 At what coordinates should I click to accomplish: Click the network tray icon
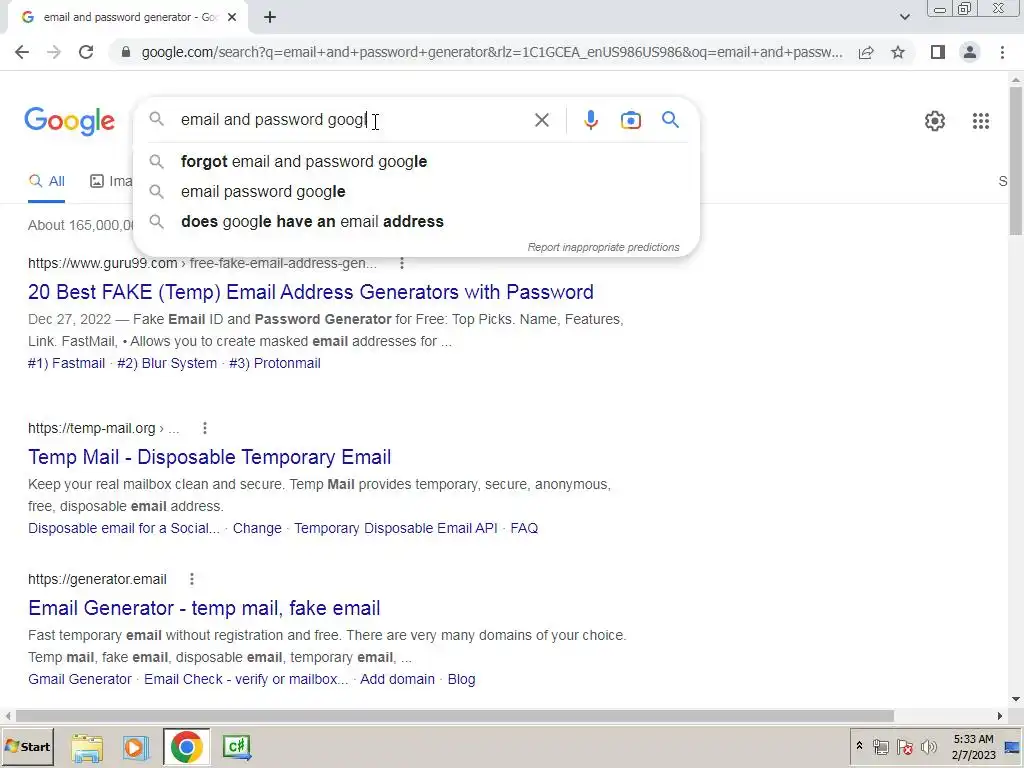[880, 746]
